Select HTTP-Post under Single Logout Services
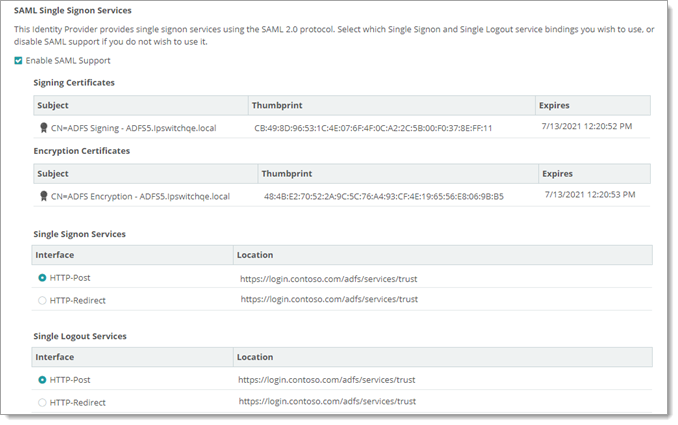The width and height of the screenshot is (678, 425). [42, 380]
